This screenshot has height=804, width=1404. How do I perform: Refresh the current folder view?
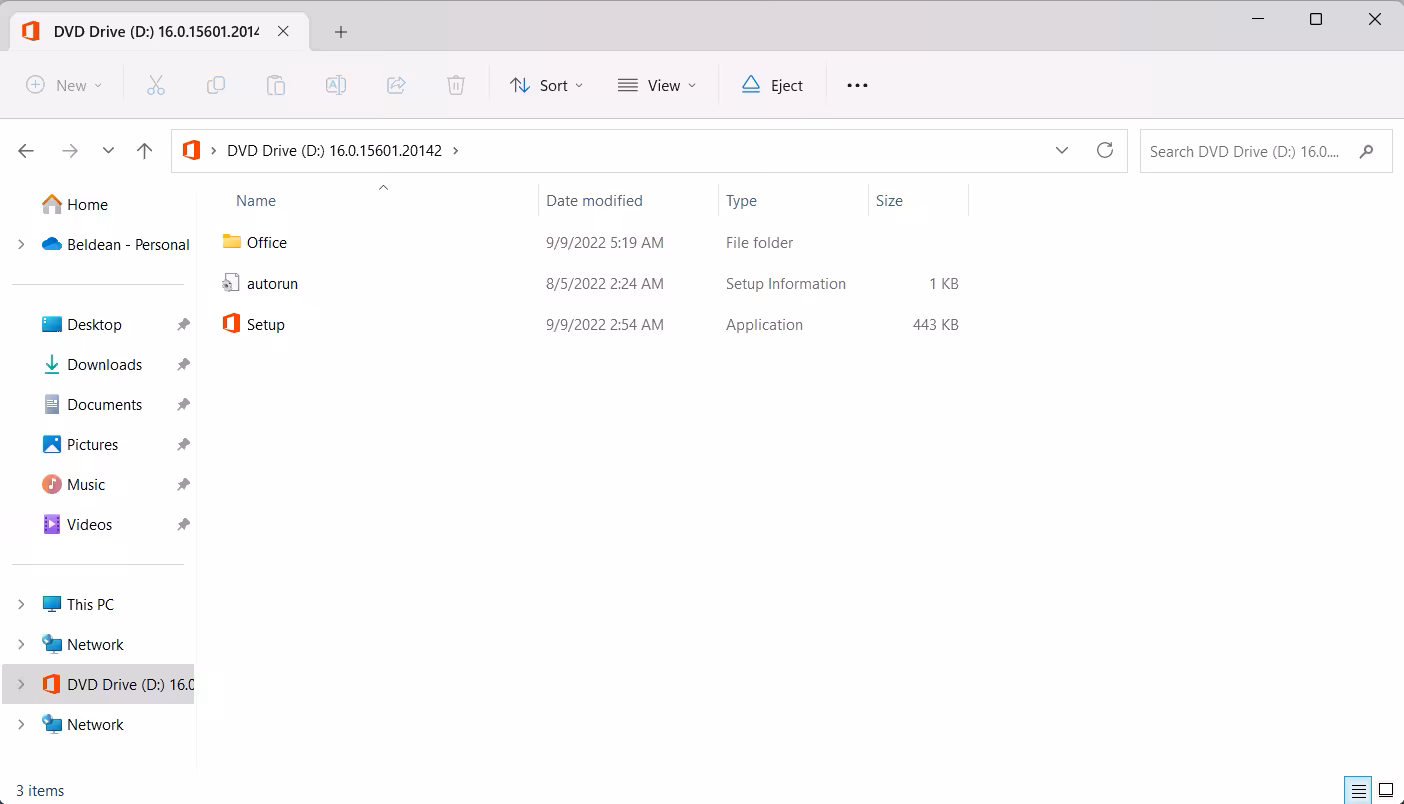1105,150
